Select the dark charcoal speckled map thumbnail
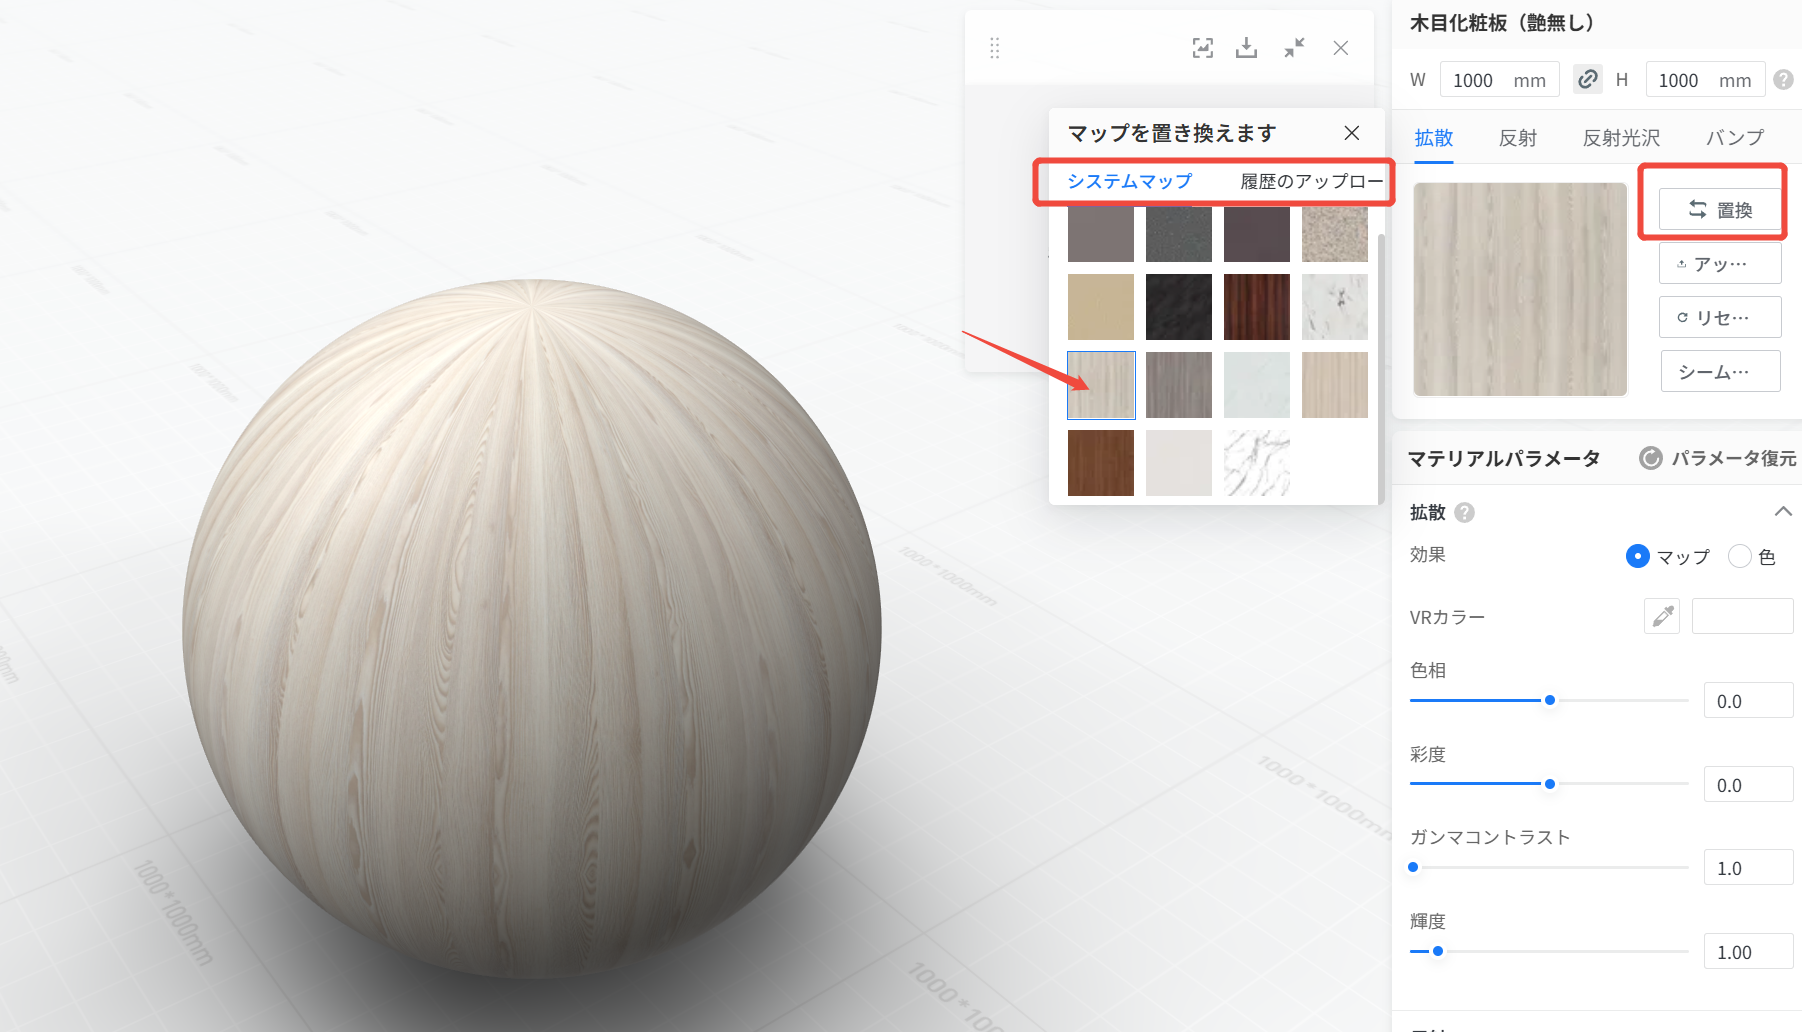The width and height of the screenshot is (1802, 1032). [x=1179, y=234]
